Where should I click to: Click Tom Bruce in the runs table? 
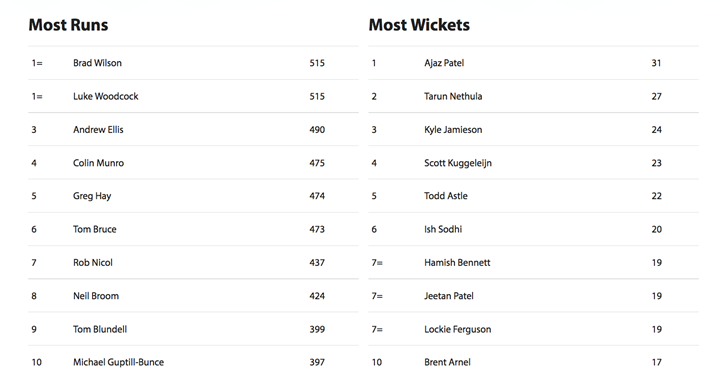click(x=94, y=229)
